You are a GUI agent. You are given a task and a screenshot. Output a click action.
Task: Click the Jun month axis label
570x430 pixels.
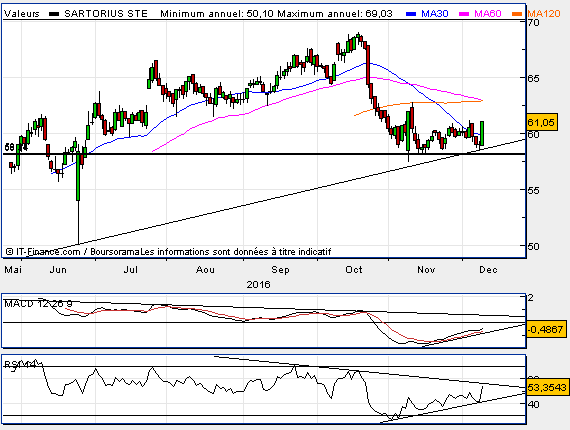(58, 270)
